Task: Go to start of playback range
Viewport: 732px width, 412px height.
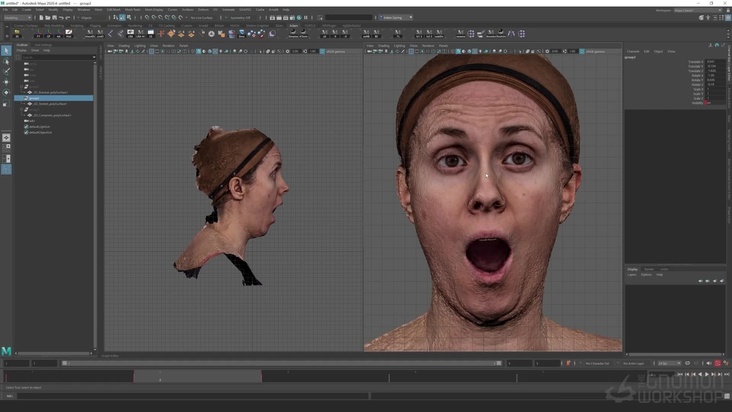Action: point(680,374)
